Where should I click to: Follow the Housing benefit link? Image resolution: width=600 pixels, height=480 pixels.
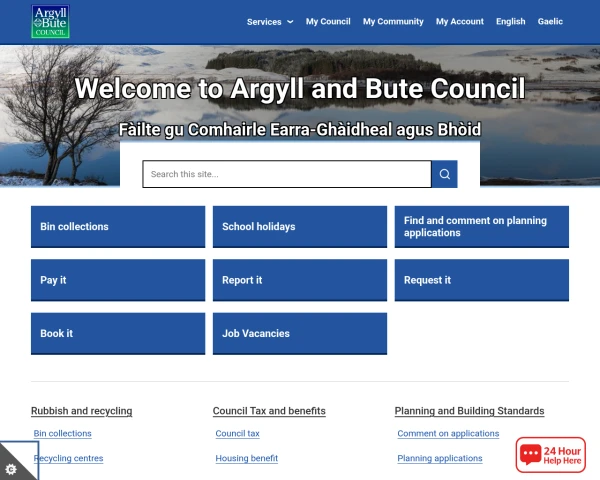tap(246, 458)
